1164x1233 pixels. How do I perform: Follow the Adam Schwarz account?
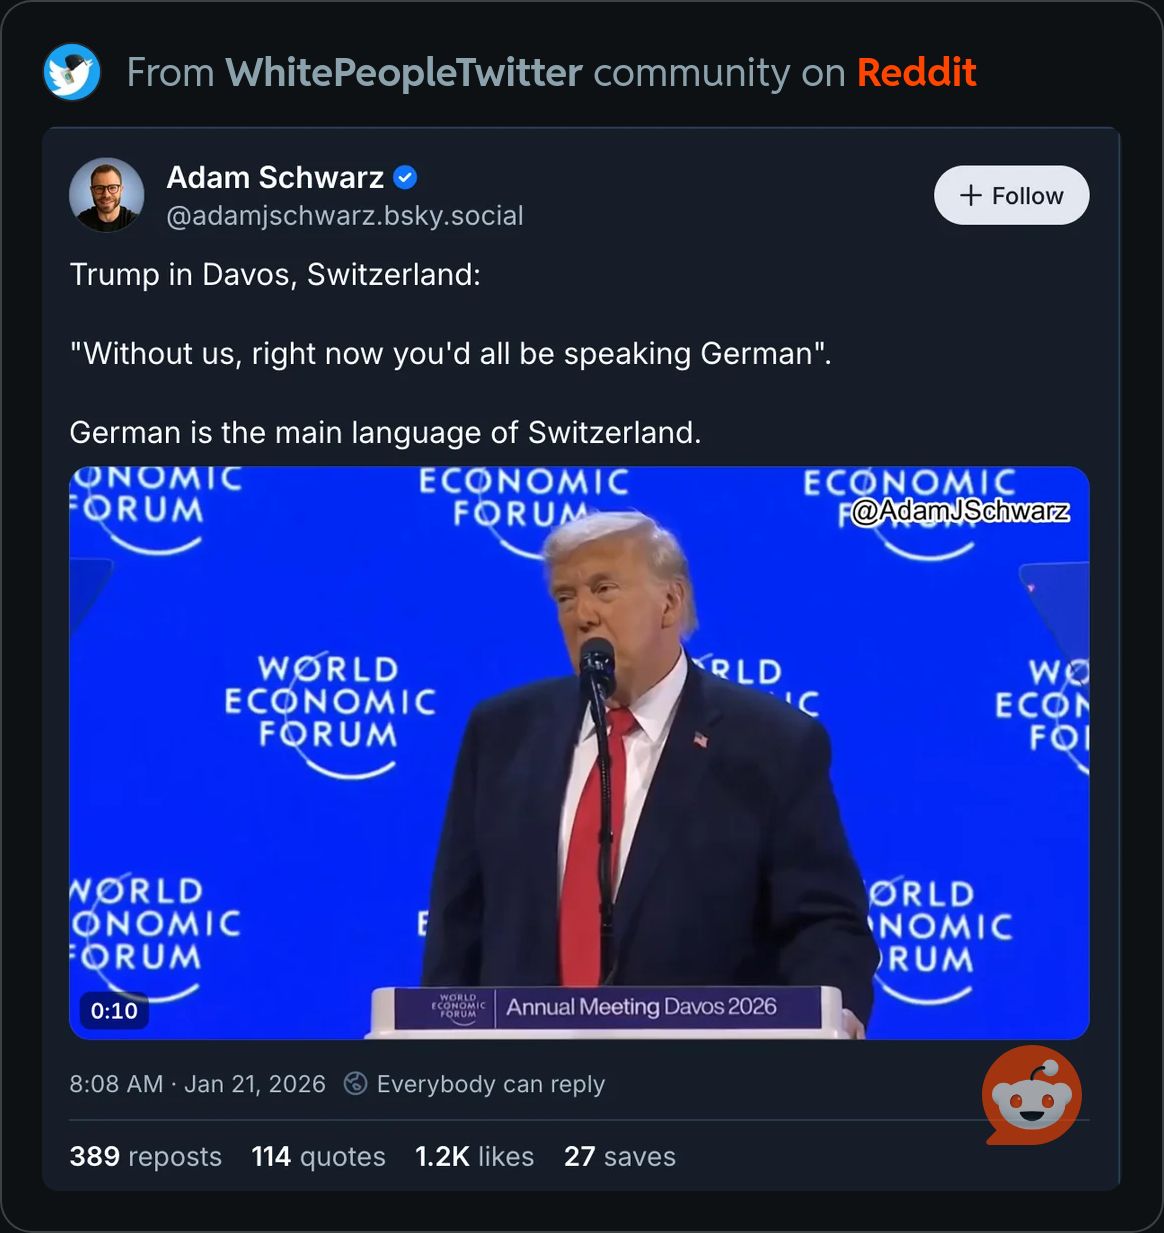pos(1011,195)
